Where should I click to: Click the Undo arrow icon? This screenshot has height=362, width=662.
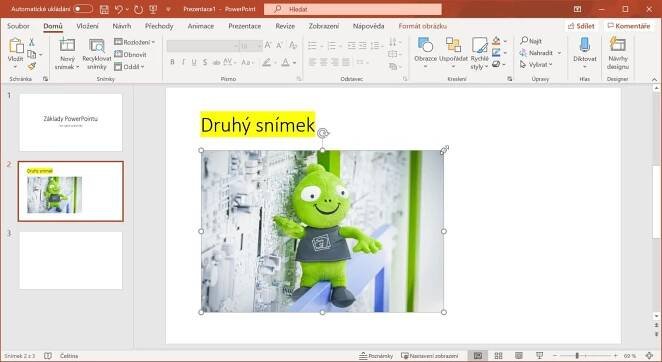click(x=119, y=9)
